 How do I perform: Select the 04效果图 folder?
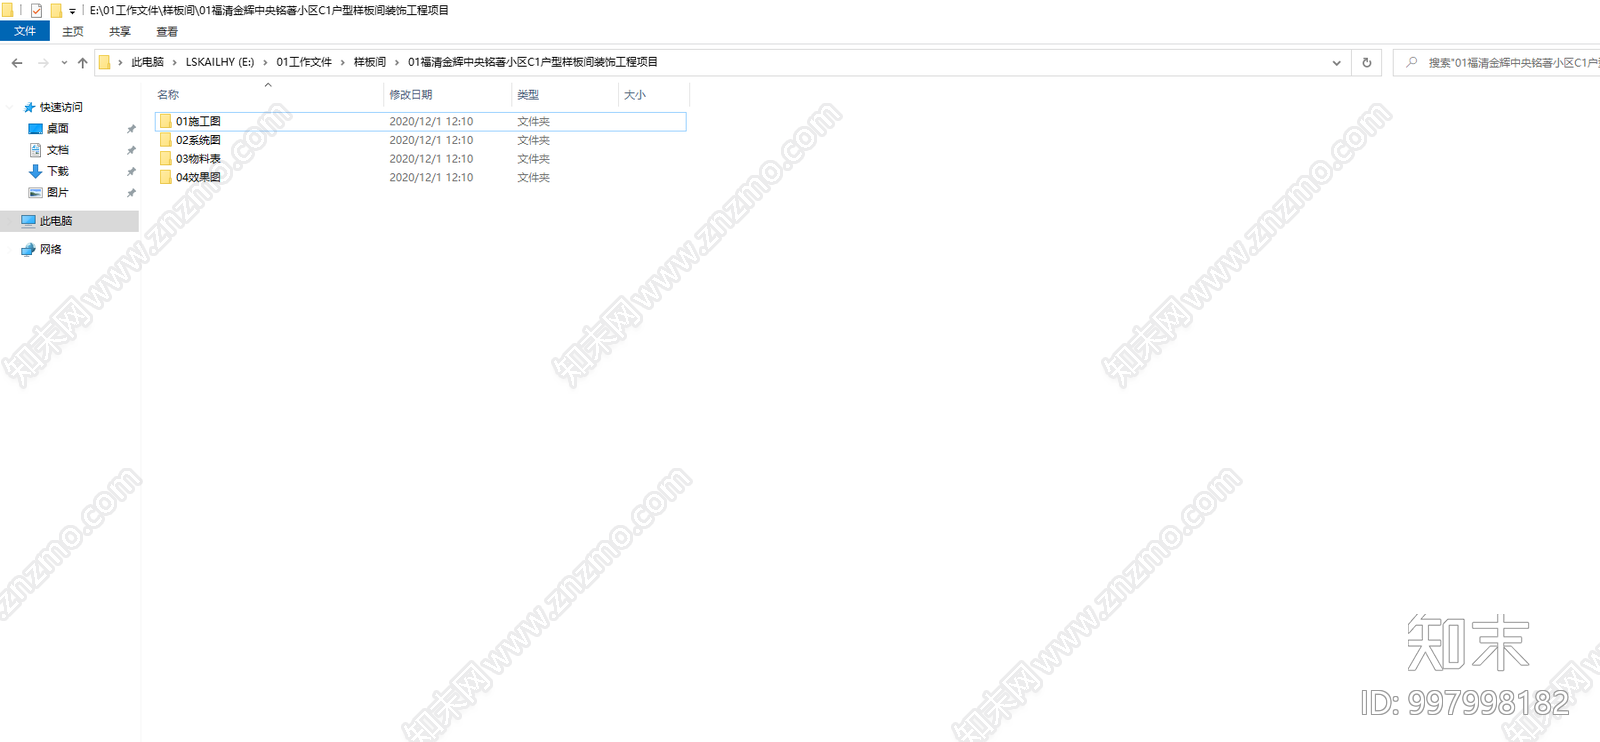tap(421, 177)
